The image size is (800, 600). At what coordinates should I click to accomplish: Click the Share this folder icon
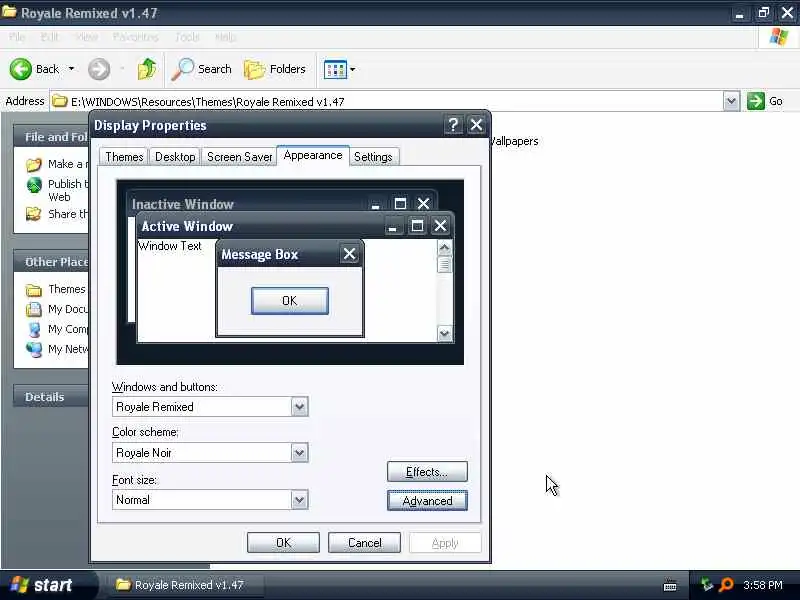(x=34, y=214)
